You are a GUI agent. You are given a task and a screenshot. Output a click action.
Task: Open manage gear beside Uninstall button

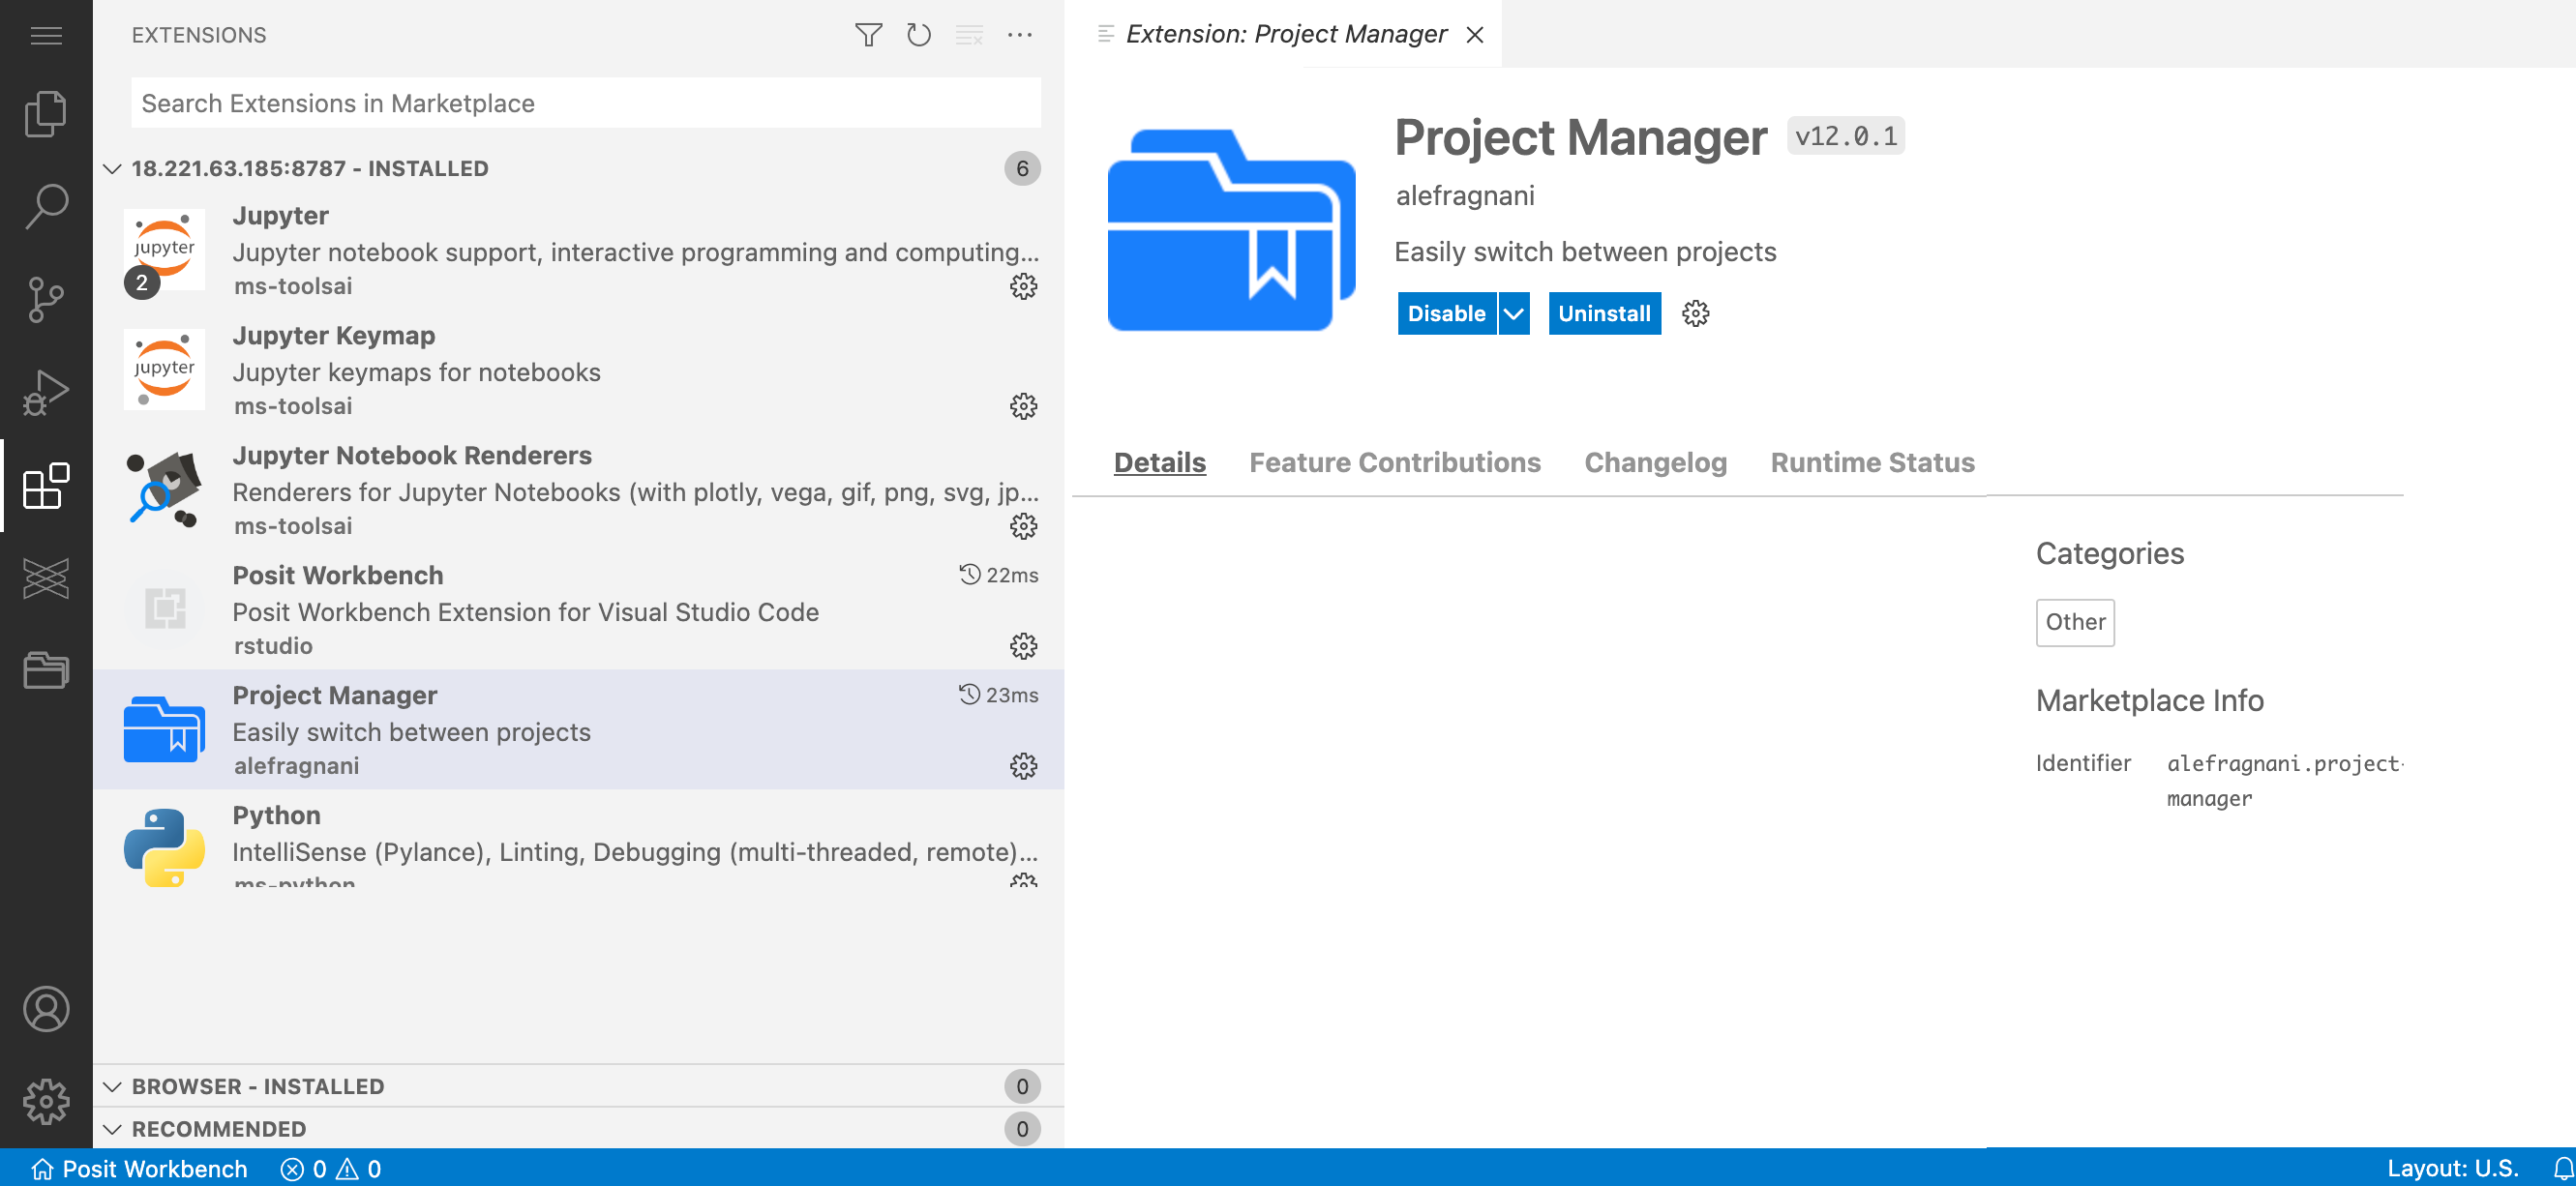coord(1695,313)
